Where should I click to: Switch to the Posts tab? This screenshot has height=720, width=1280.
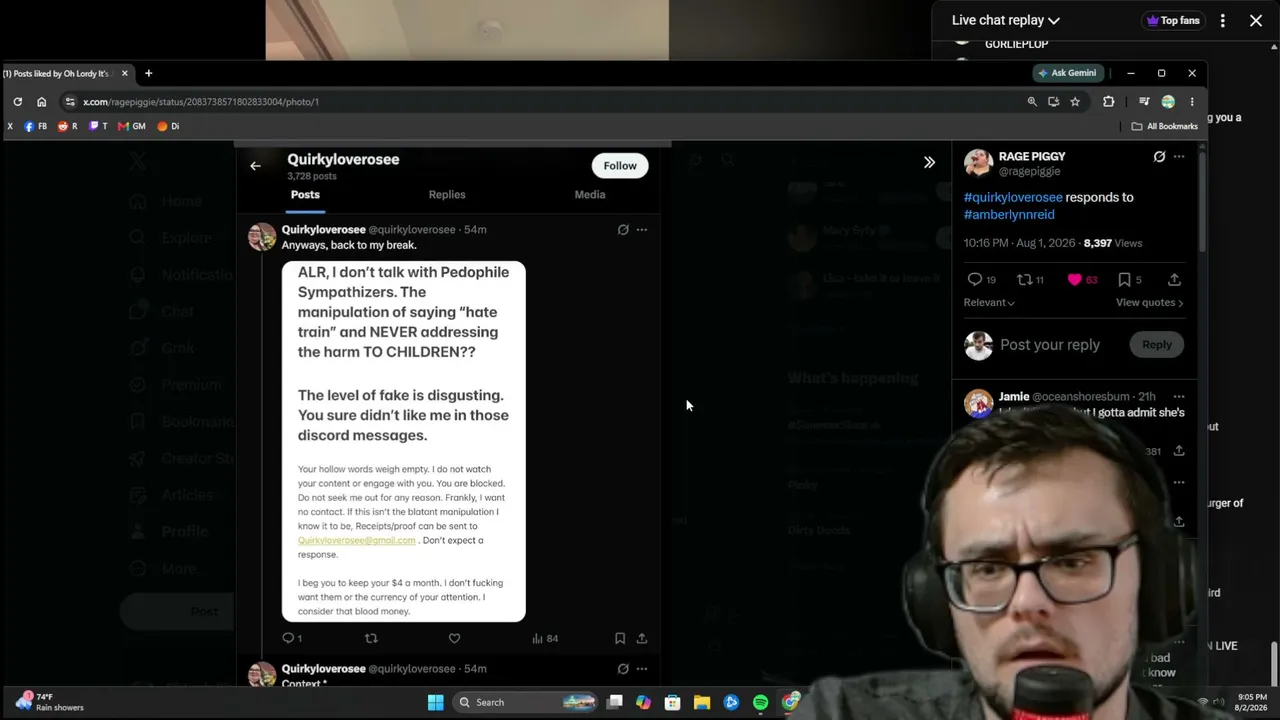pos(305,195)
